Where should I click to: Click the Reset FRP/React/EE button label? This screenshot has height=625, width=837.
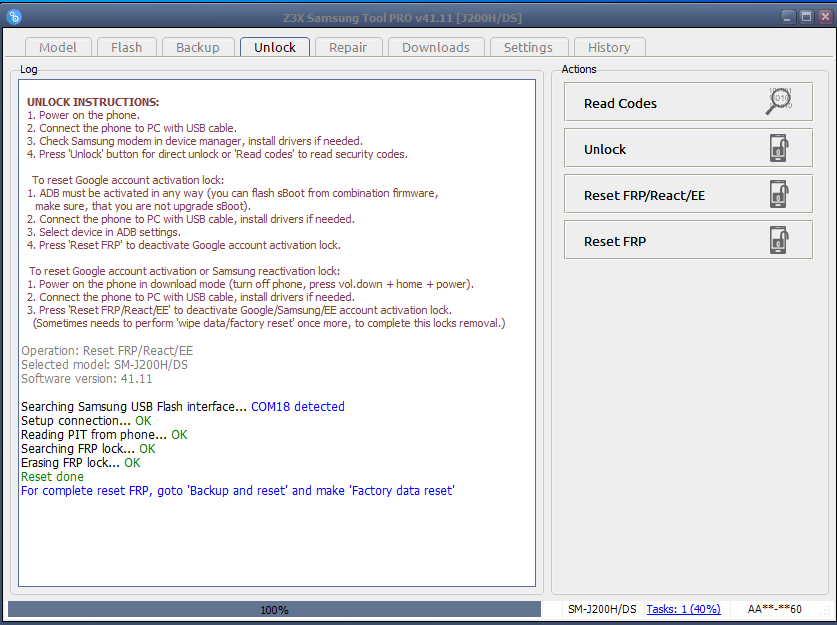pos(644,195)
